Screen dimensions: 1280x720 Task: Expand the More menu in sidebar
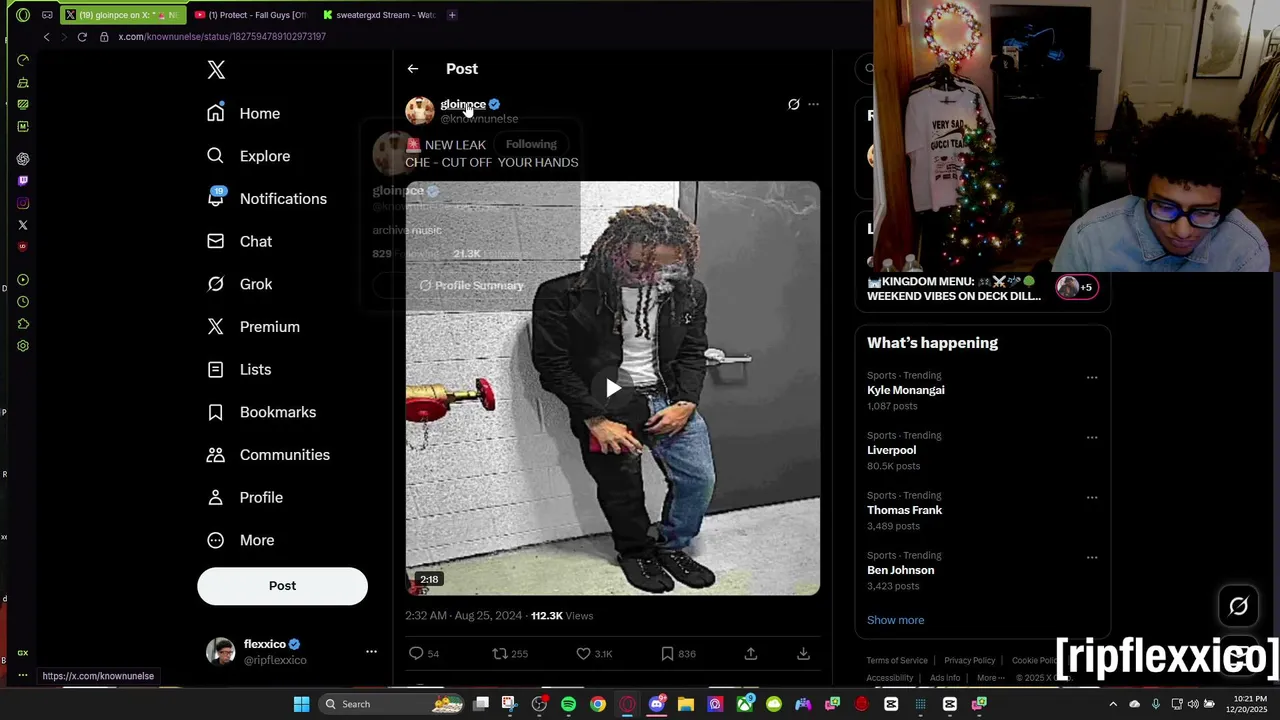[x=240, y=540]
